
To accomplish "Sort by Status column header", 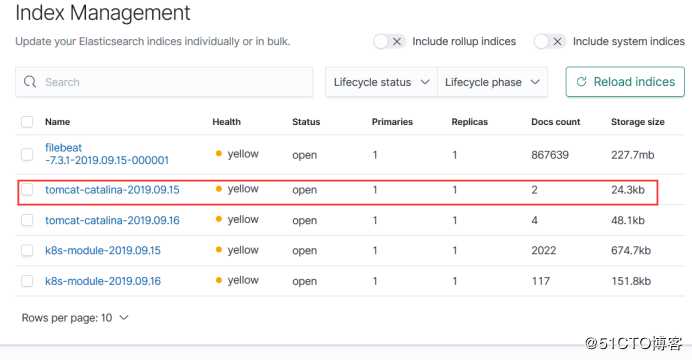I will click(306, 122).
